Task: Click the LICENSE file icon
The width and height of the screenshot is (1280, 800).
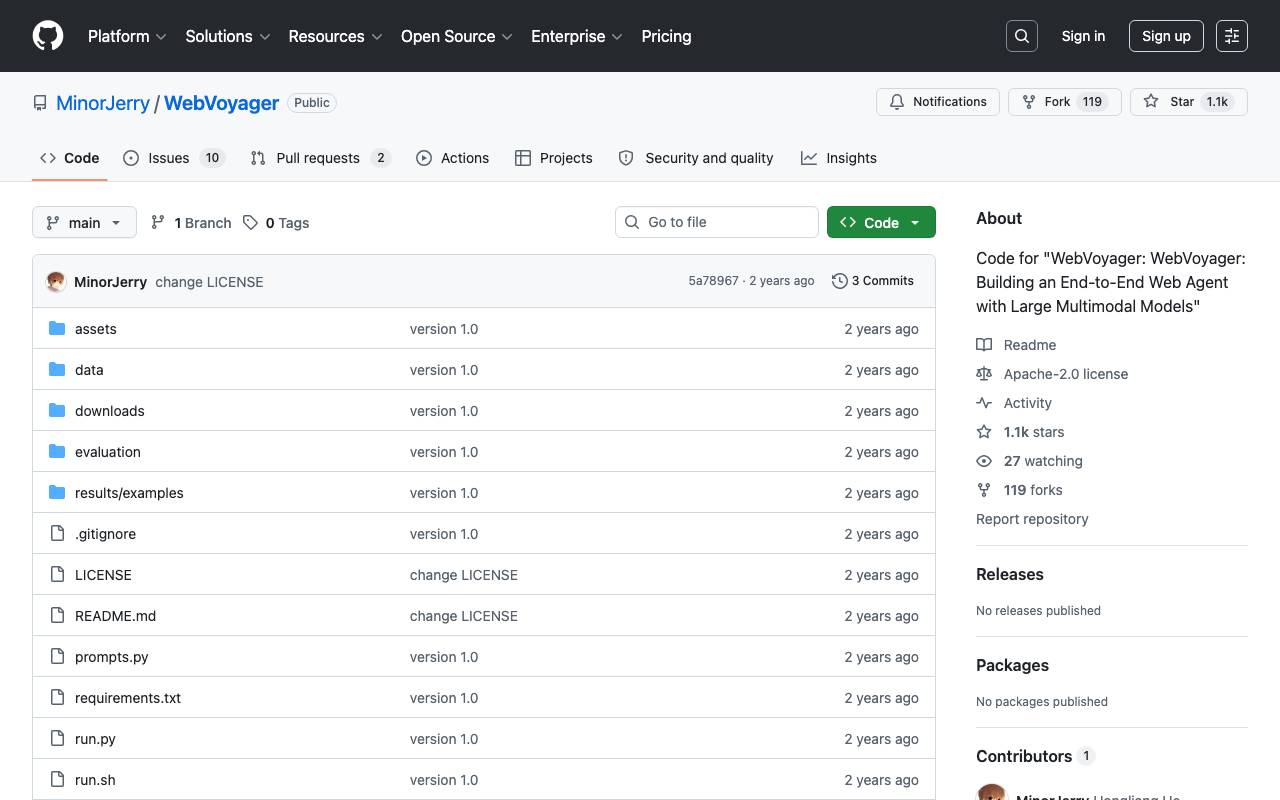Action: pos(57,575)
